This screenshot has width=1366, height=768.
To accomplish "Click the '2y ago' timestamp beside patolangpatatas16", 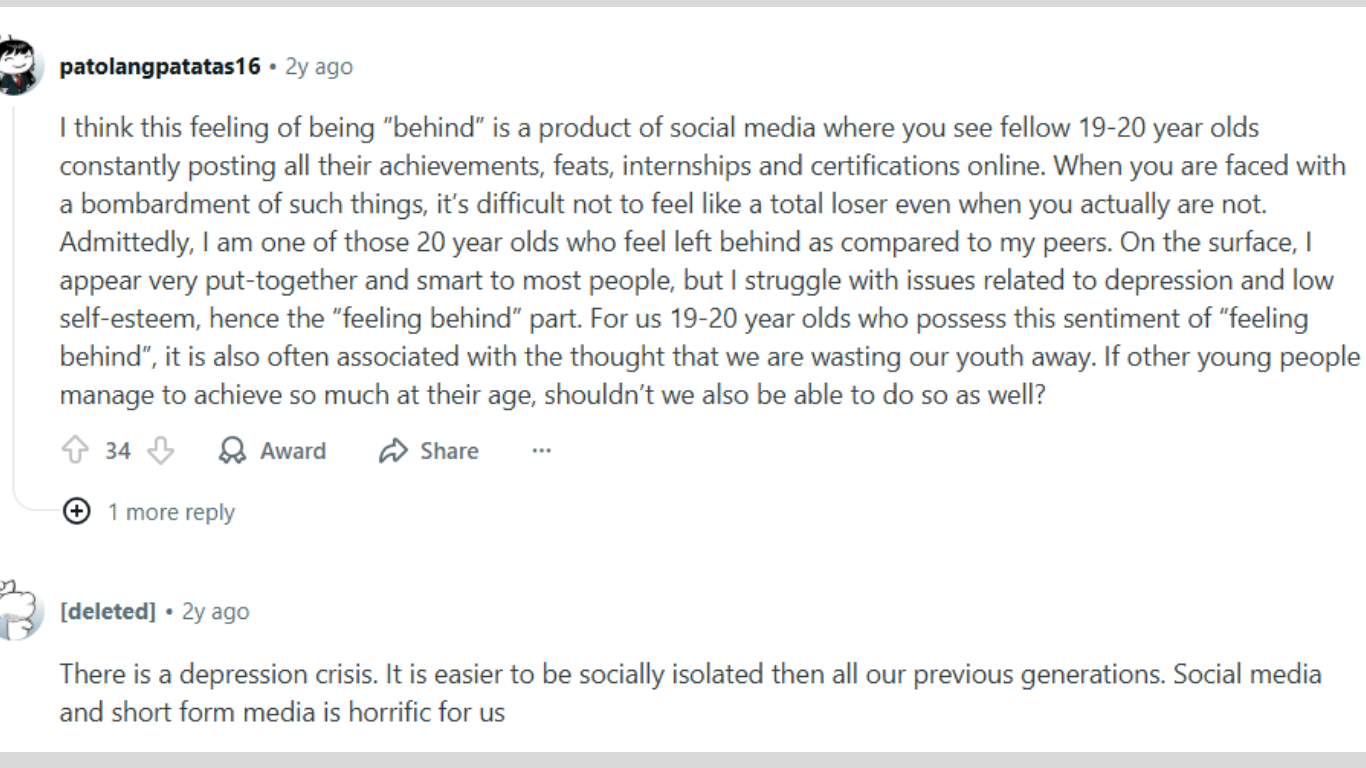I will (x=319, y=67).
